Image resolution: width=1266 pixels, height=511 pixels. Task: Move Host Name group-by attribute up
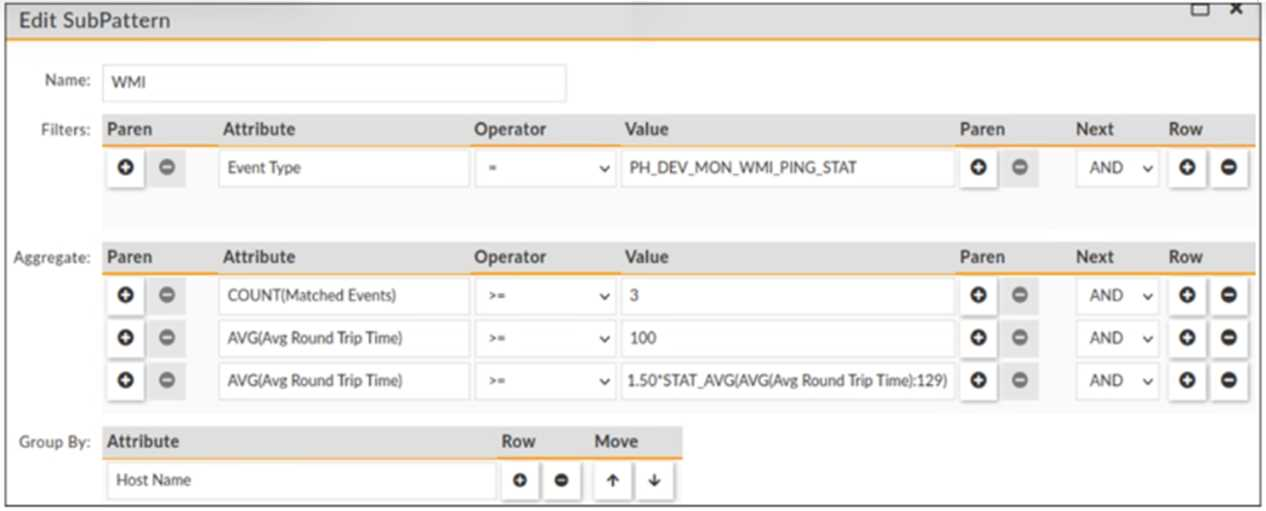[612, 481]
